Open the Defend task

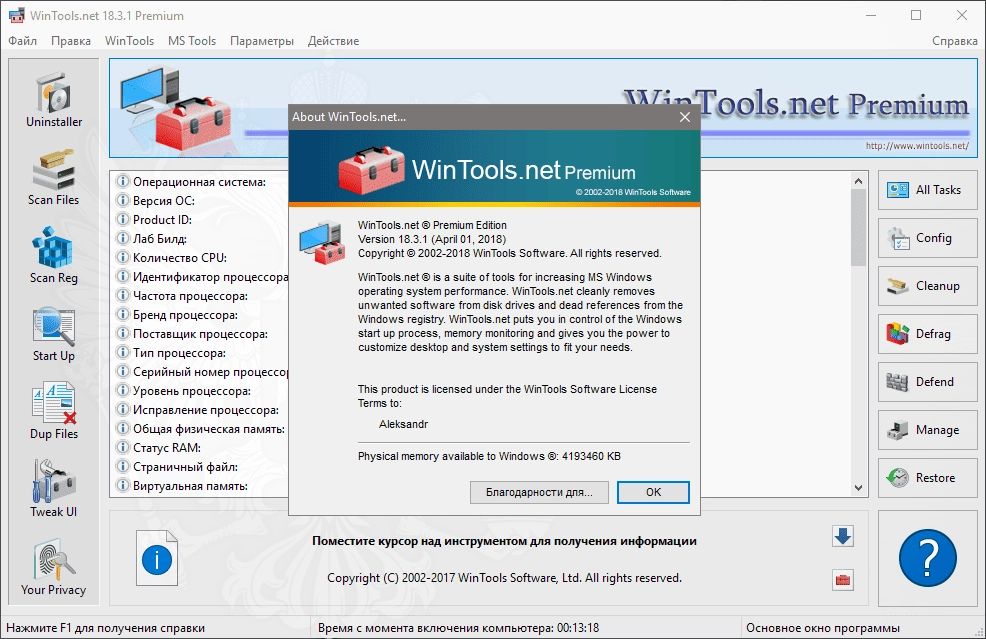tap(928, 382)
